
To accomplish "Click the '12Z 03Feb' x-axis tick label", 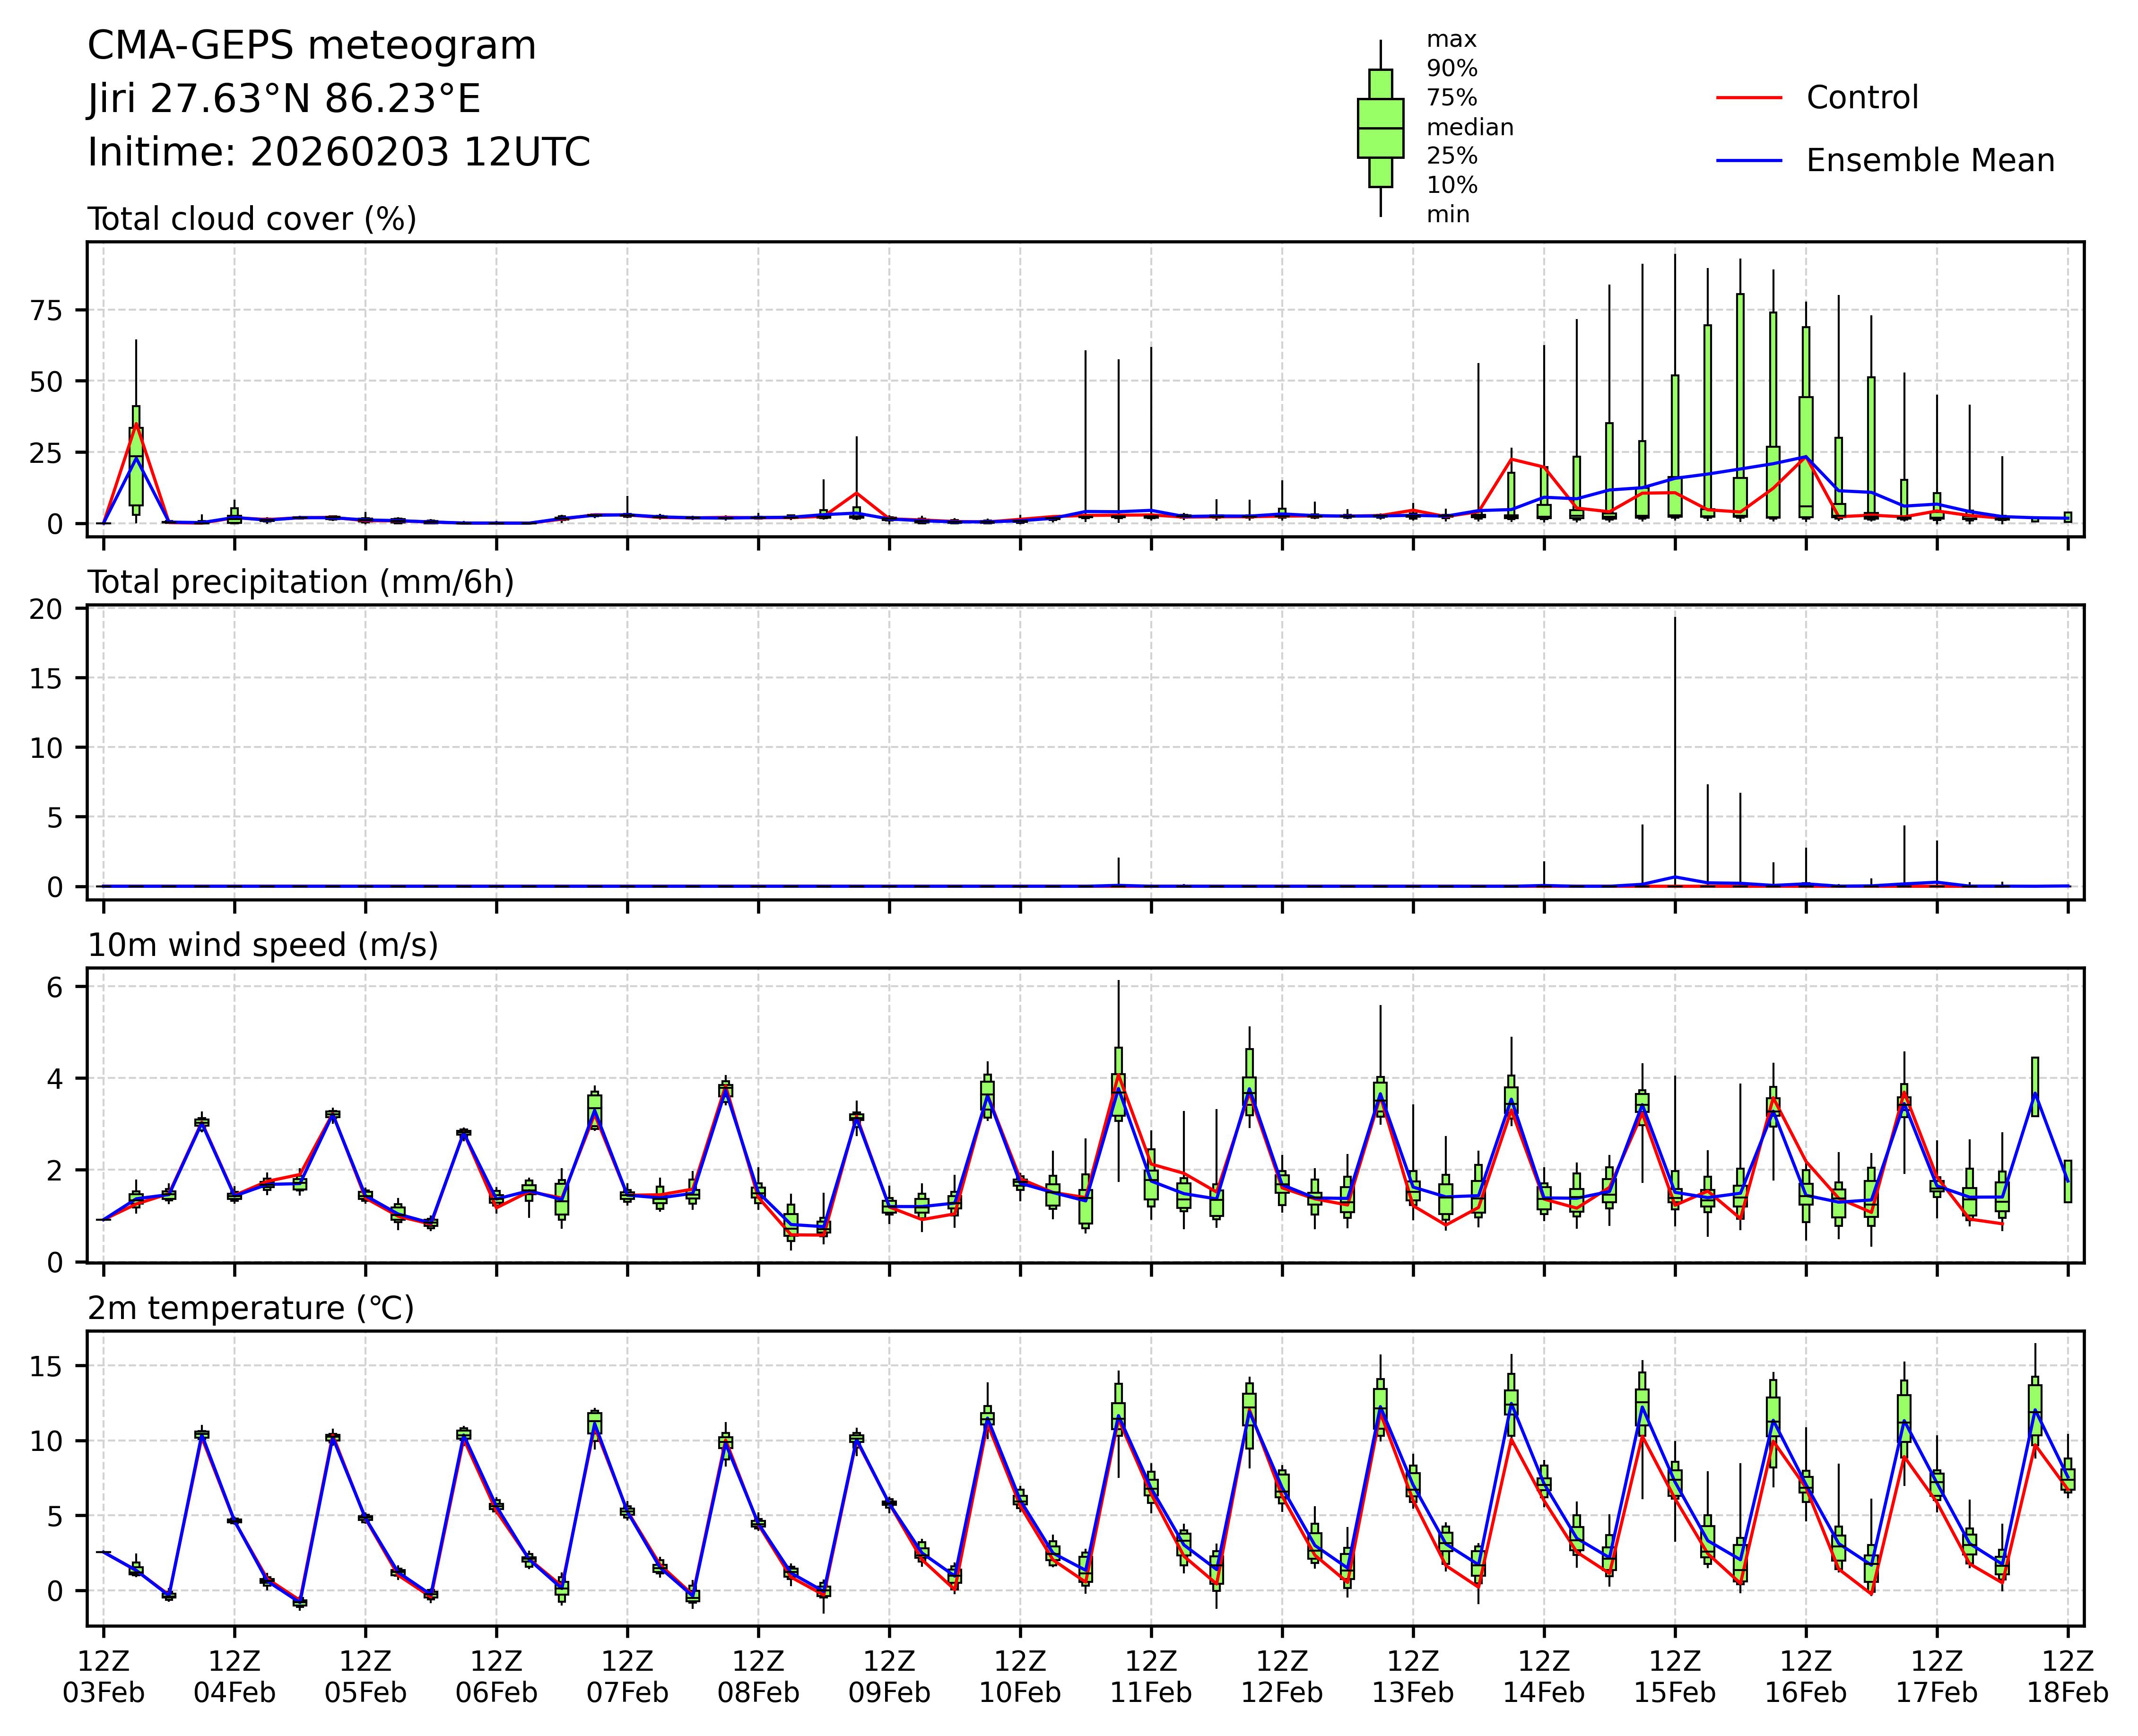I will (104, 1677).
